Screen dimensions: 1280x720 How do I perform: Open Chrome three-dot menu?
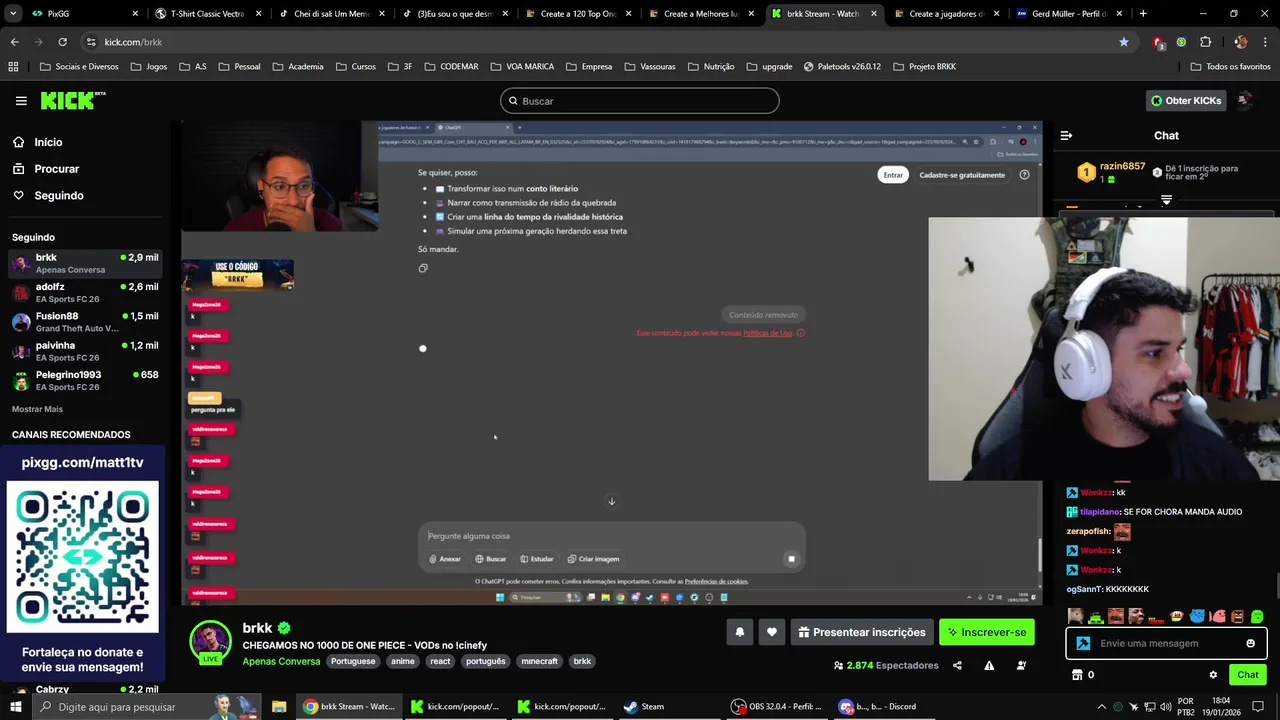click(1265, 42)
